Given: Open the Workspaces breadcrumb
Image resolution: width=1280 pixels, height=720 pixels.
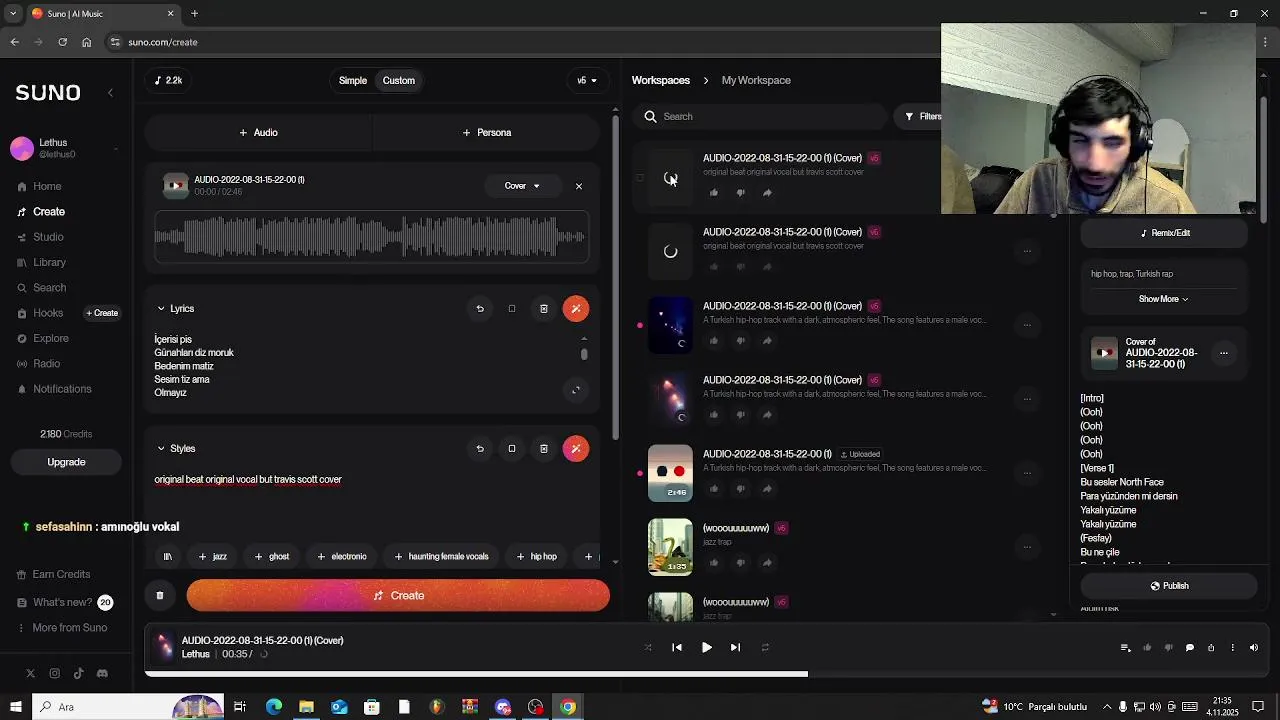Looking at the screenshot, I should point(661,80).
